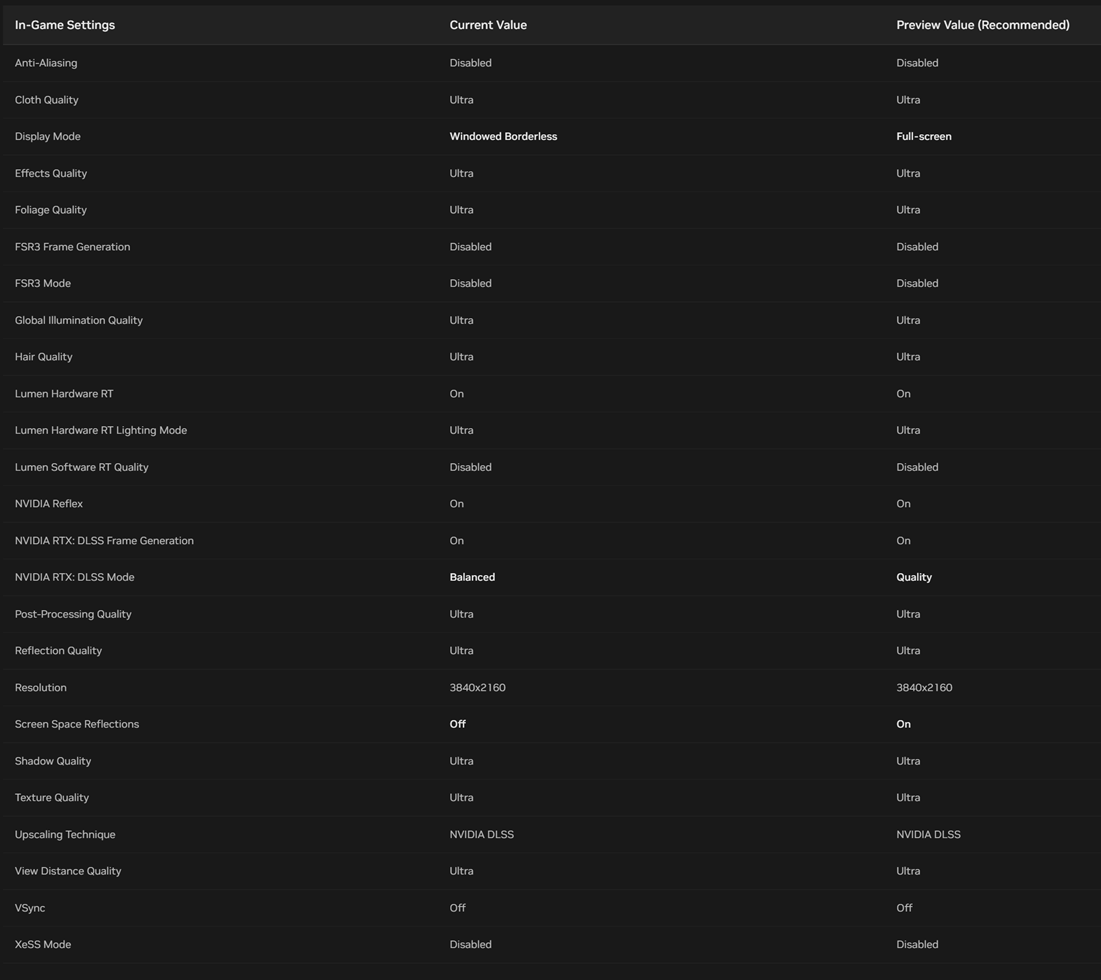This screenshot has width=1101, height=980.
Task: Click the NVIDIA Reflex setting label
Action: pos(49,504)
